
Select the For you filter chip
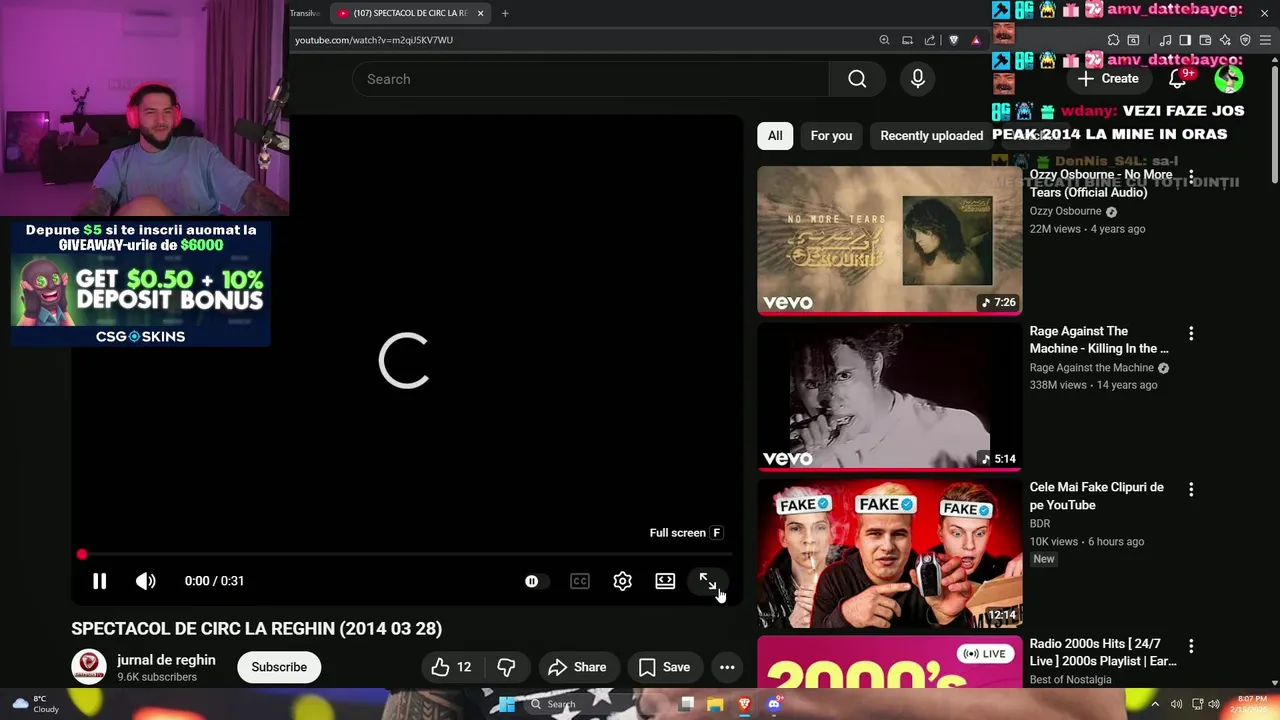(831, 136)
